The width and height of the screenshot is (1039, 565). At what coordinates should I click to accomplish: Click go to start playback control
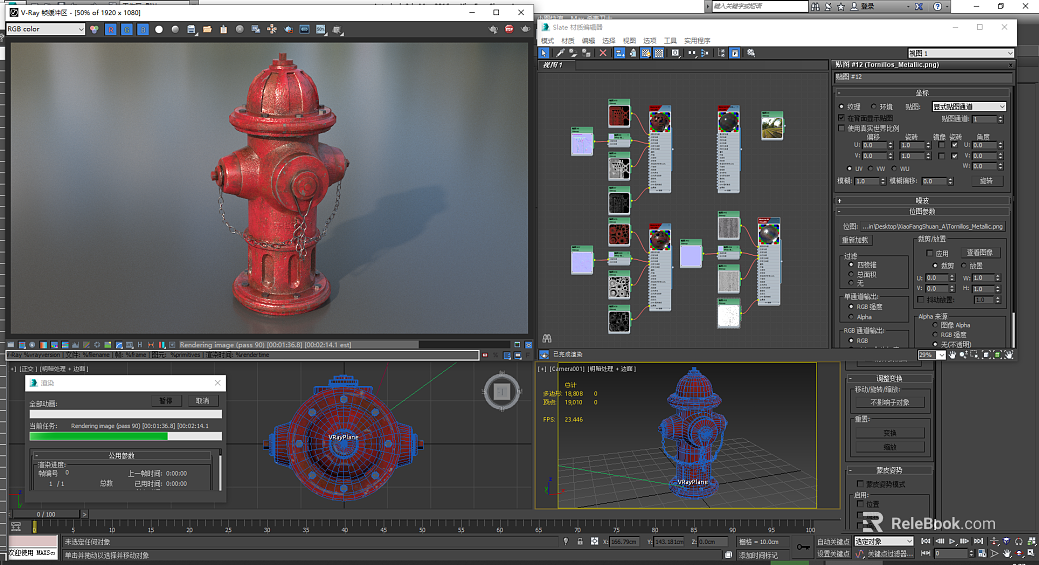pyautogui.click(x=926, y=541)
